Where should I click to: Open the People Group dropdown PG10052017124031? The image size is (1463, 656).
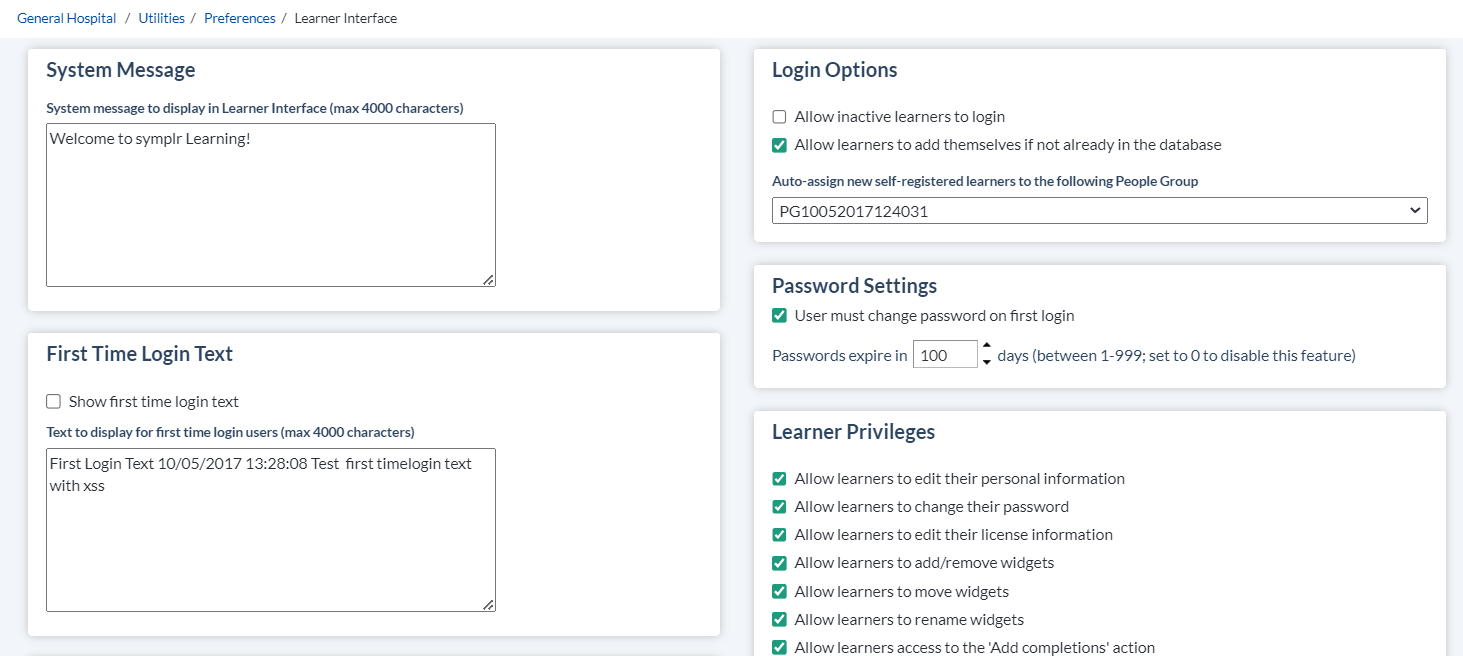[1099, 211]
